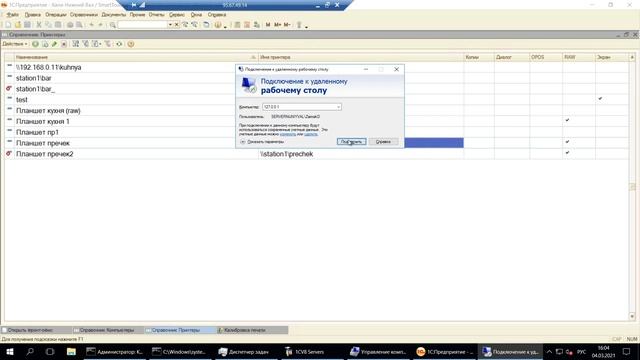Click the magnifier search icon beside the search field

pyautogui.click(x=113, y=25)
